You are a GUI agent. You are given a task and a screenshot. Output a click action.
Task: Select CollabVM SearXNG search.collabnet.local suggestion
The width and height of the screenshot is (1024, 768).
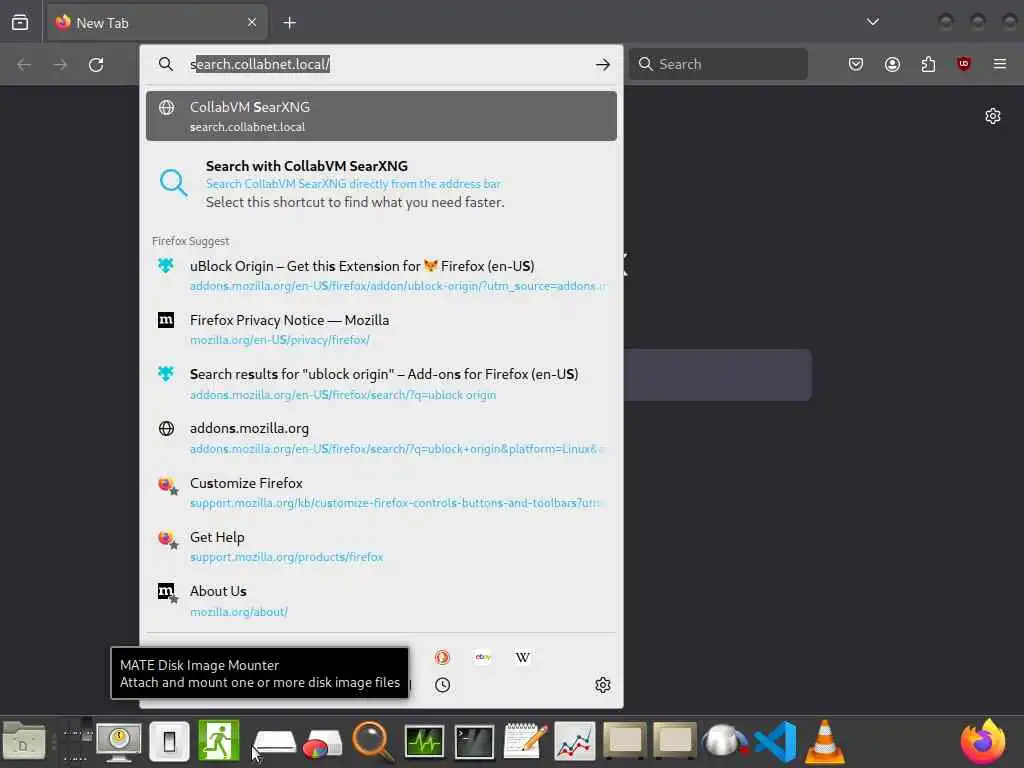coord(381,116)
